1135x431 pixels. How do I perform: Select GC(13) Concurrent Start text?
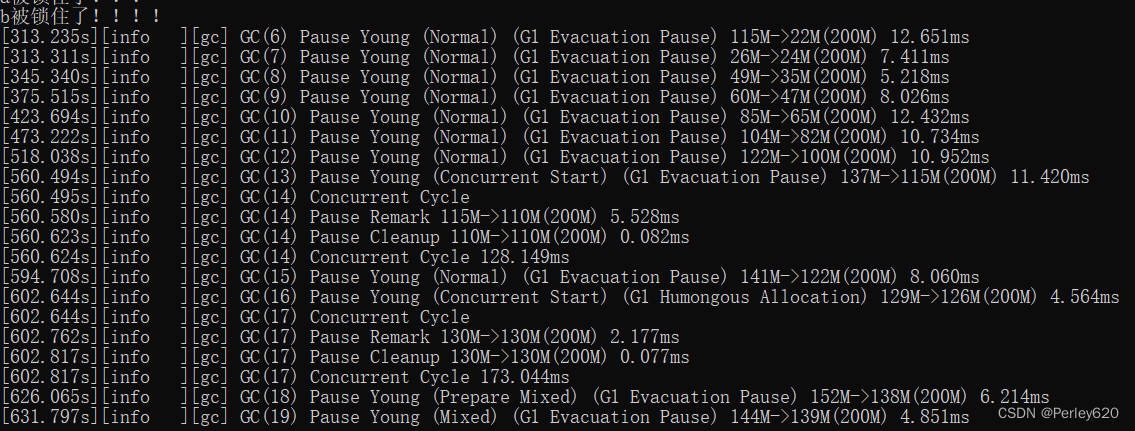tap(520, 177)
